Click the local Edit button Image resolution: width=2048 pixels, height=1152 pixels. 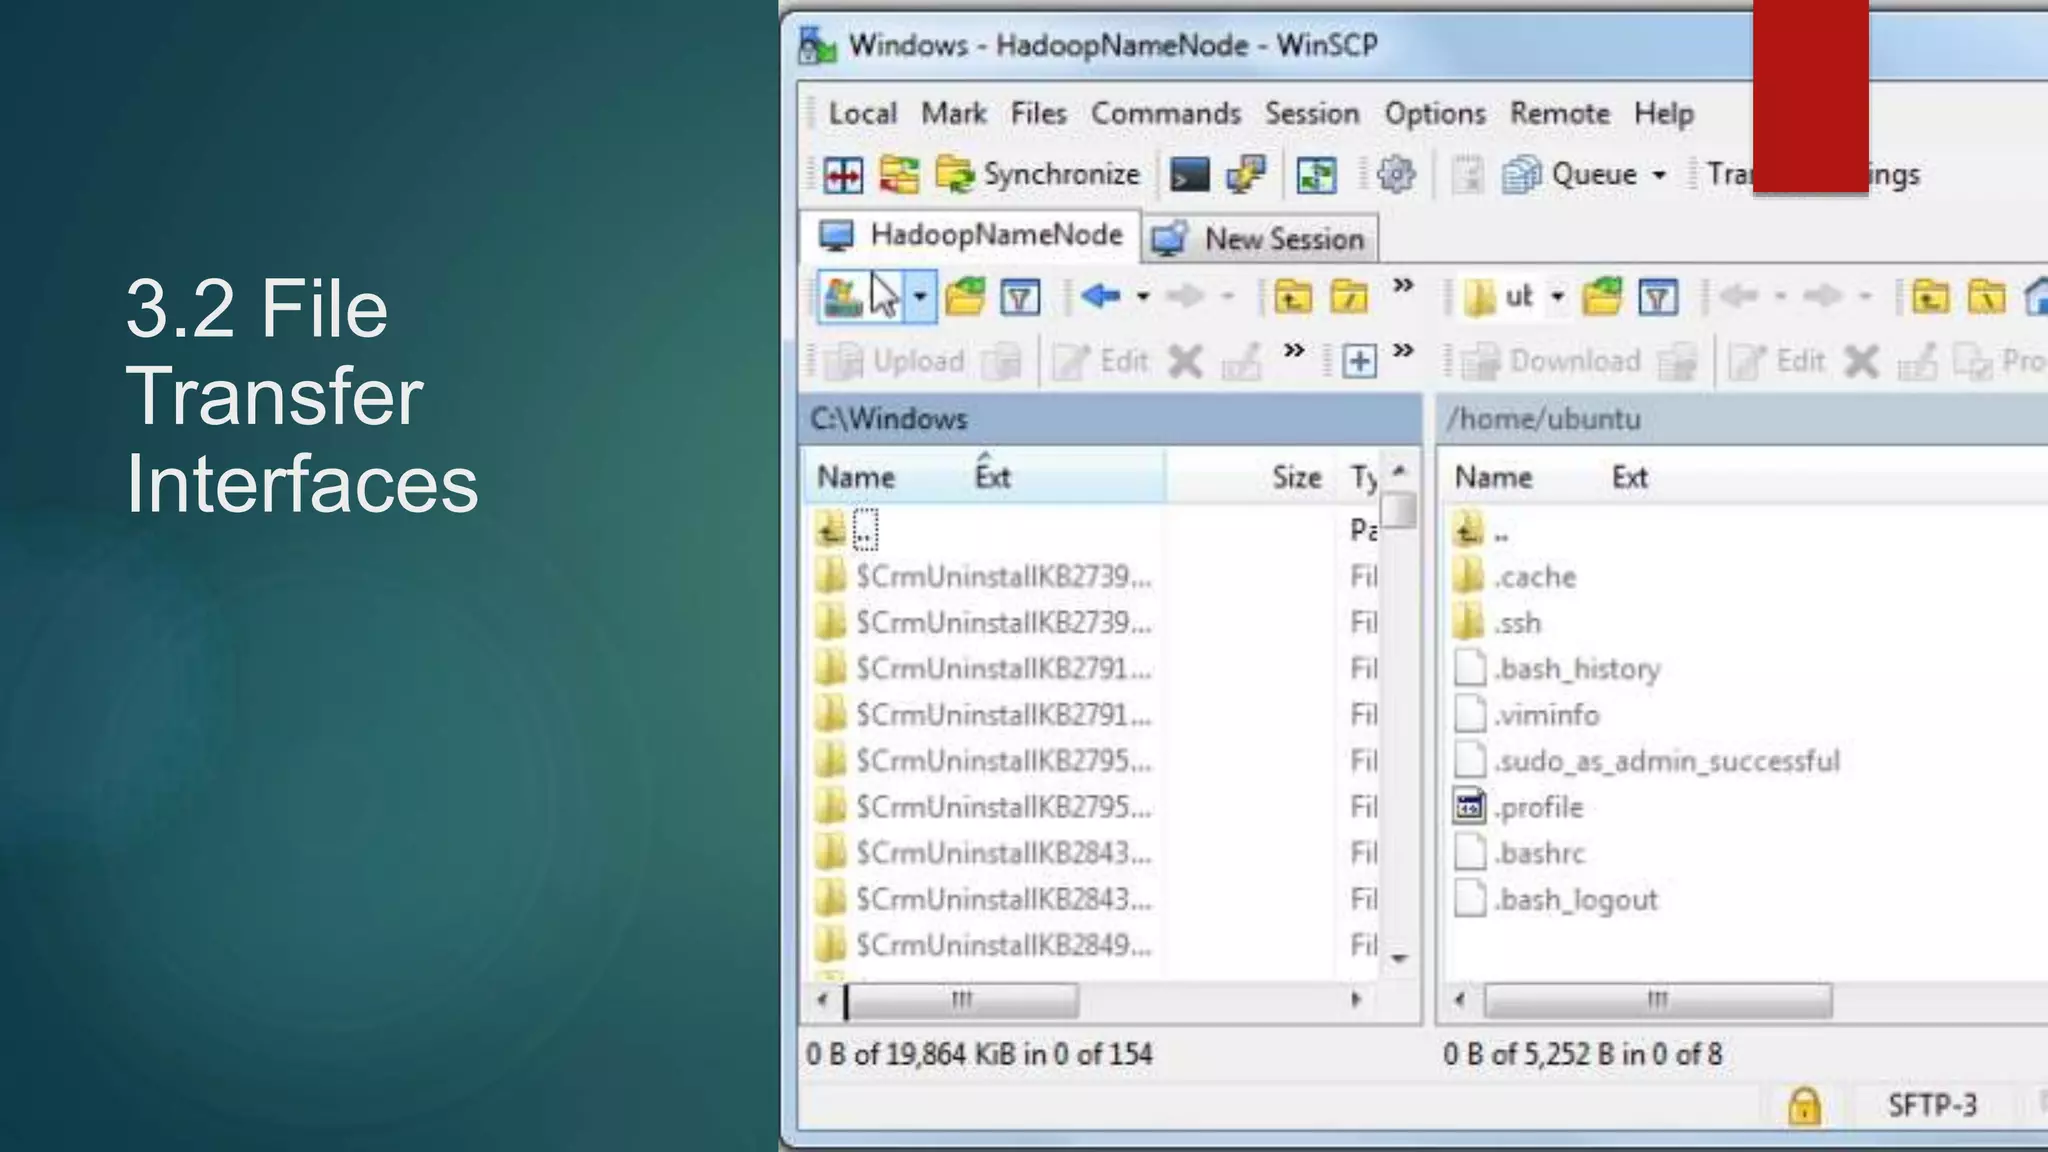pos(1101,360)
